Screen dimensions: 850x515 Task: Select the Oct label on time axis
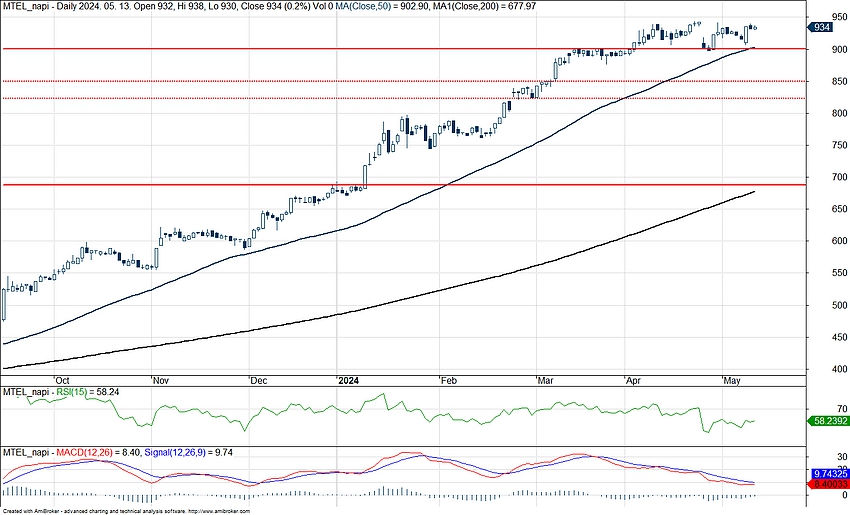[x=62, y=381]
